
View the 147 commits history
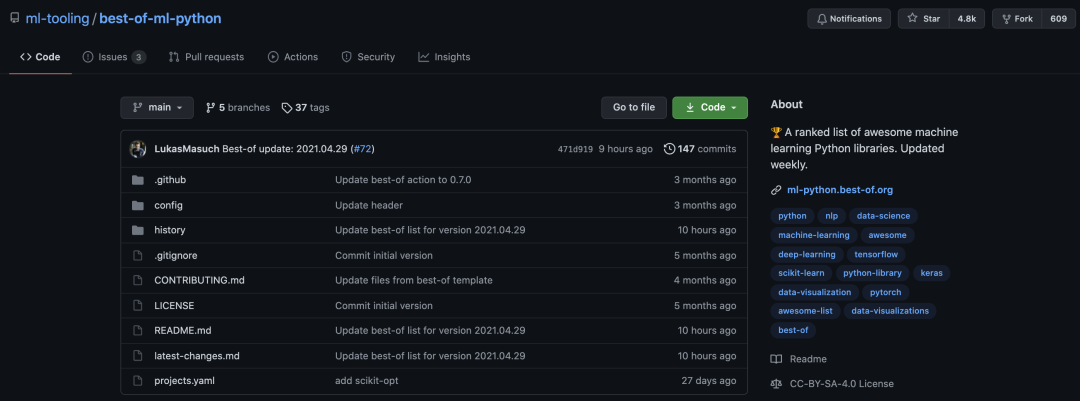coord(700,149)
